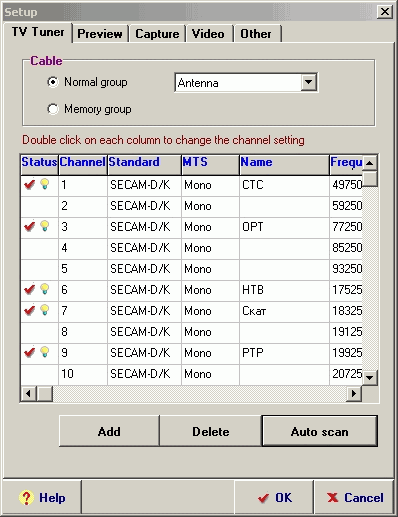Click the Name column header
This screenshot has height=517, width=398.
284,164
